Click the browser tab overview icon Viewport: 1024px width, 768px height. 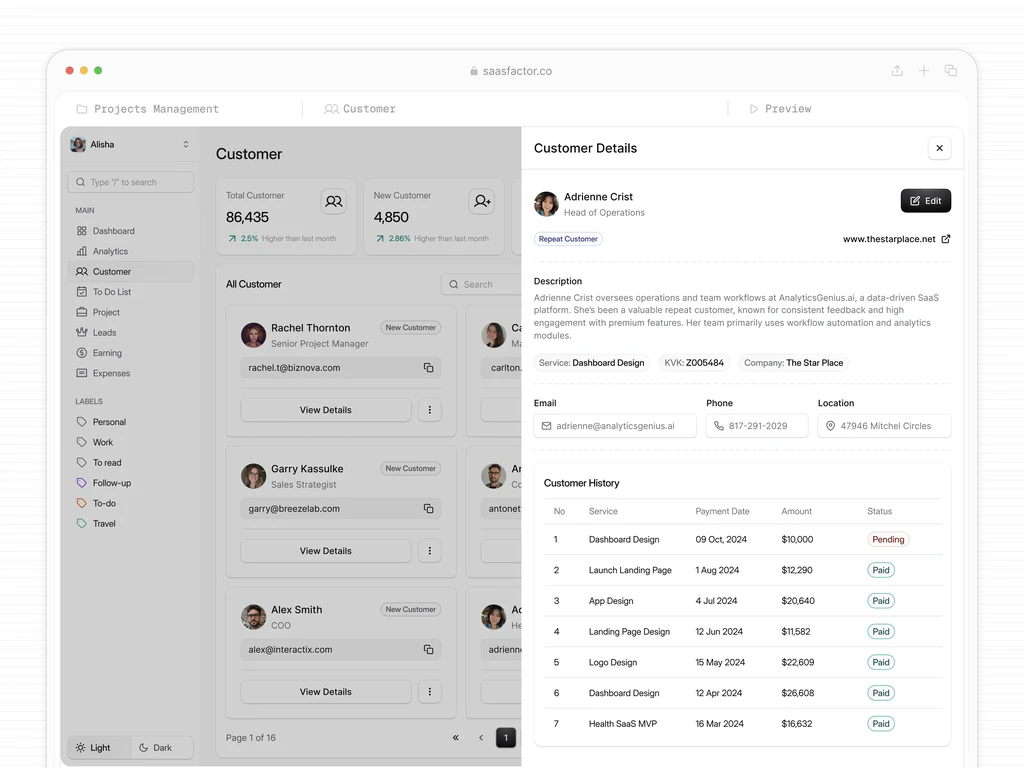tap(951, 71)
